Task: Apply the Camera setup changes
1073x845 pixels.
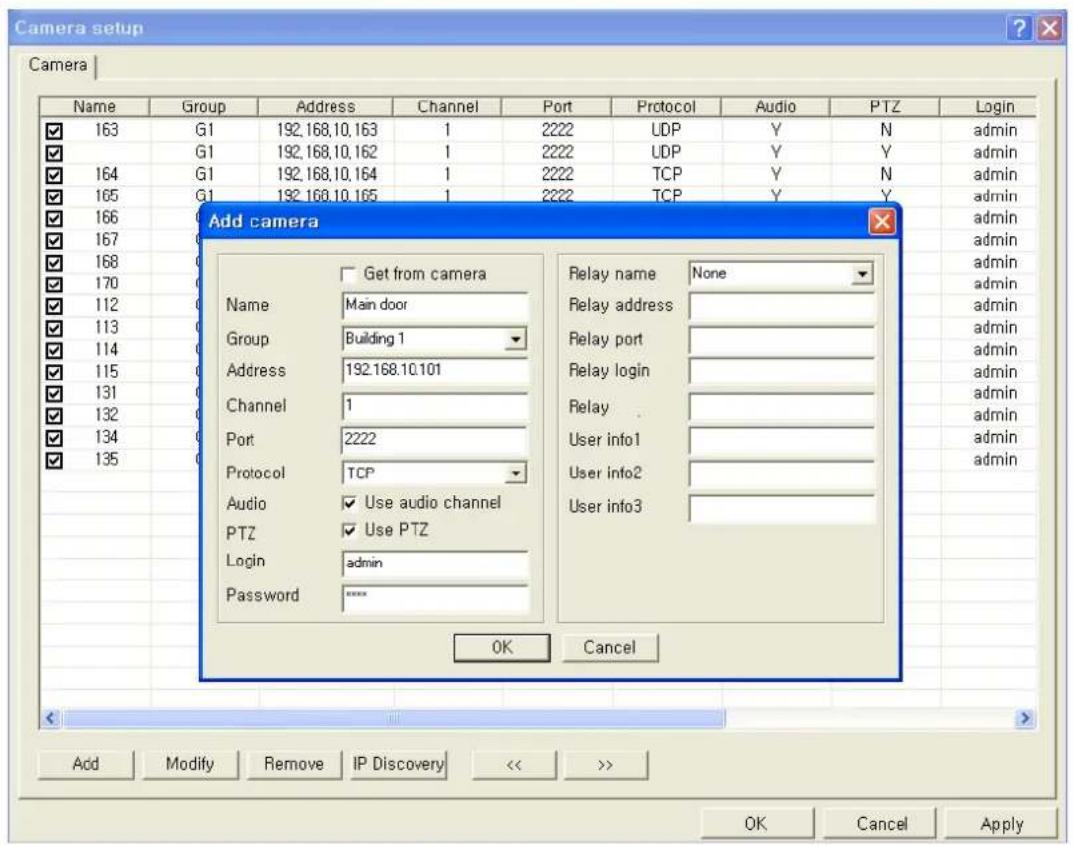Action: click(1002, 824)
